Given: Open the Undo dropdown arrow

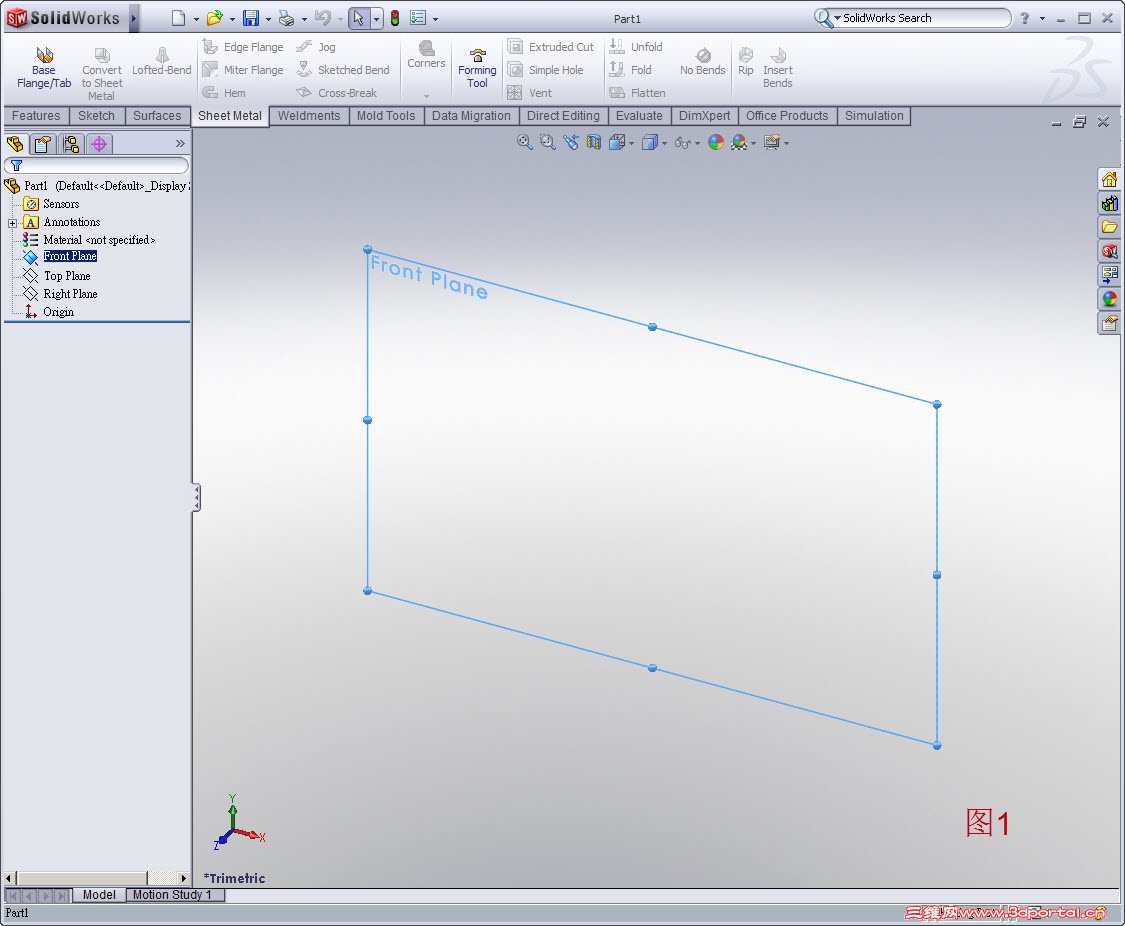Looking at the screenshot, I should 340,19.
